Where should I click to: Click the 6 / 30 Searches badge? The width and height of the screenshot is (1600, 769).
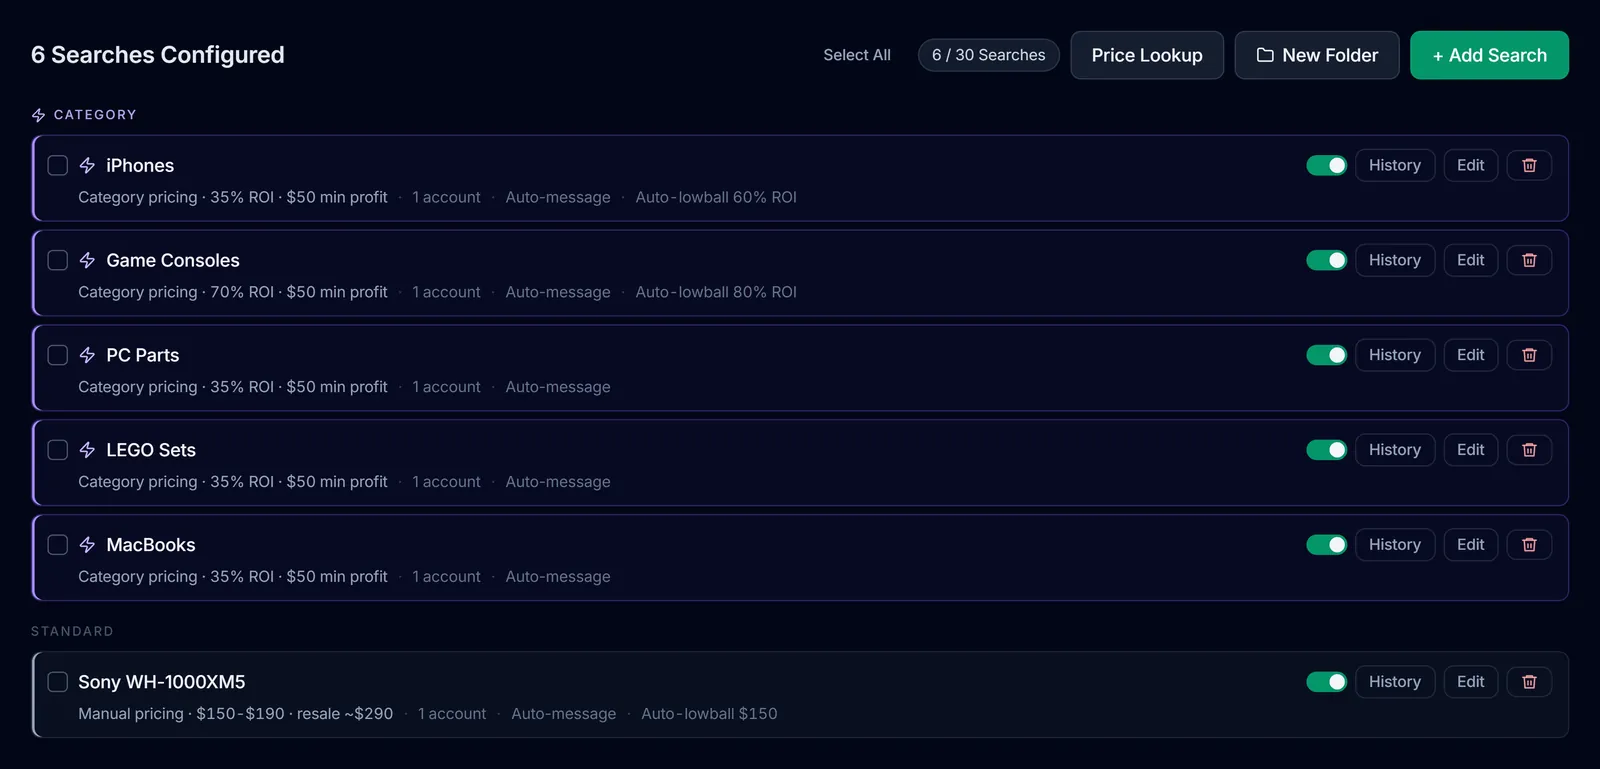[x=989, y=55]
